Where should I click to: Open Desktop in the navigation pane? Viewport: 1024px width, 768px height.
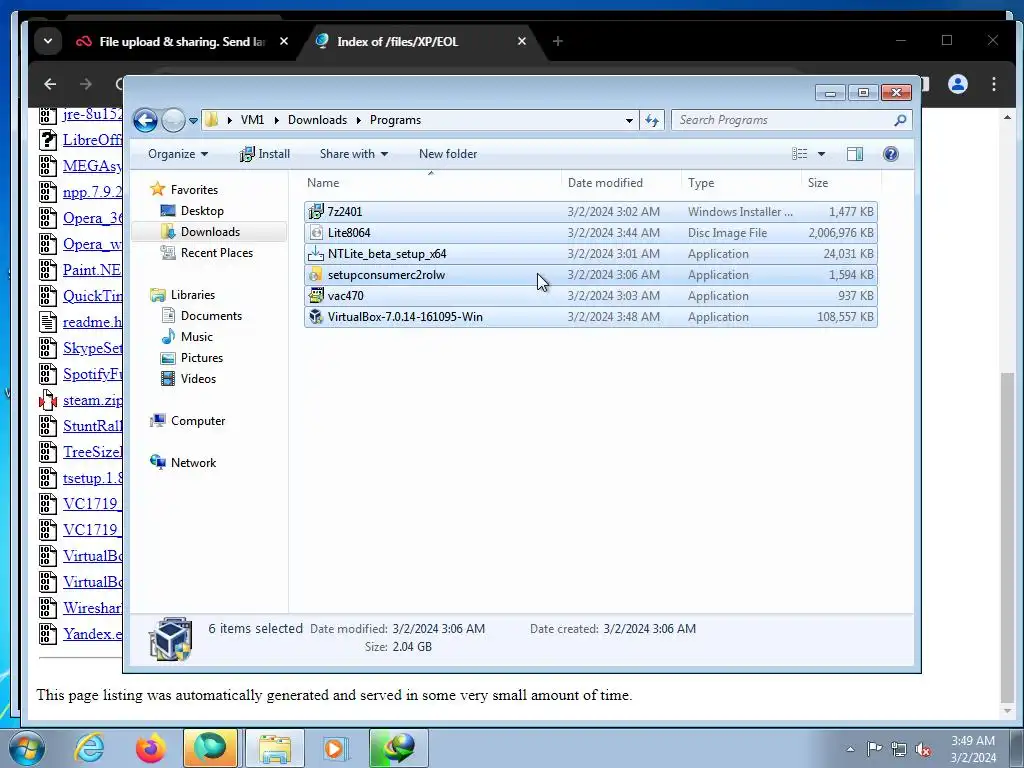click(202, 211)
